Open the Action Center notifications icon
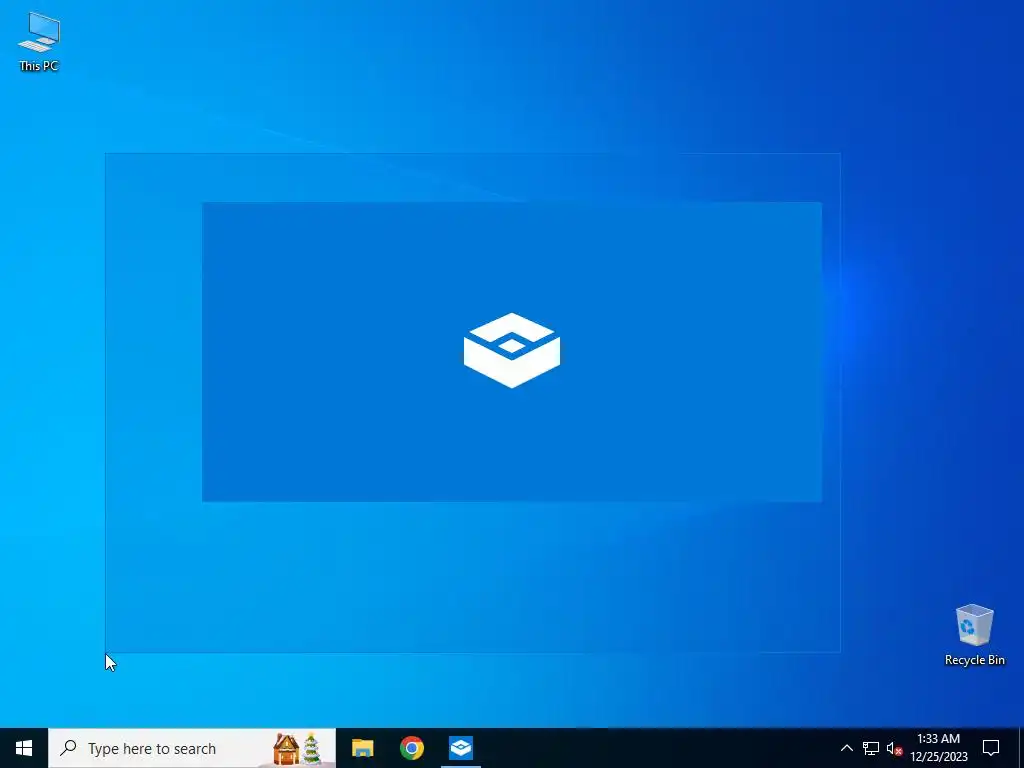 tap(991, 748)
